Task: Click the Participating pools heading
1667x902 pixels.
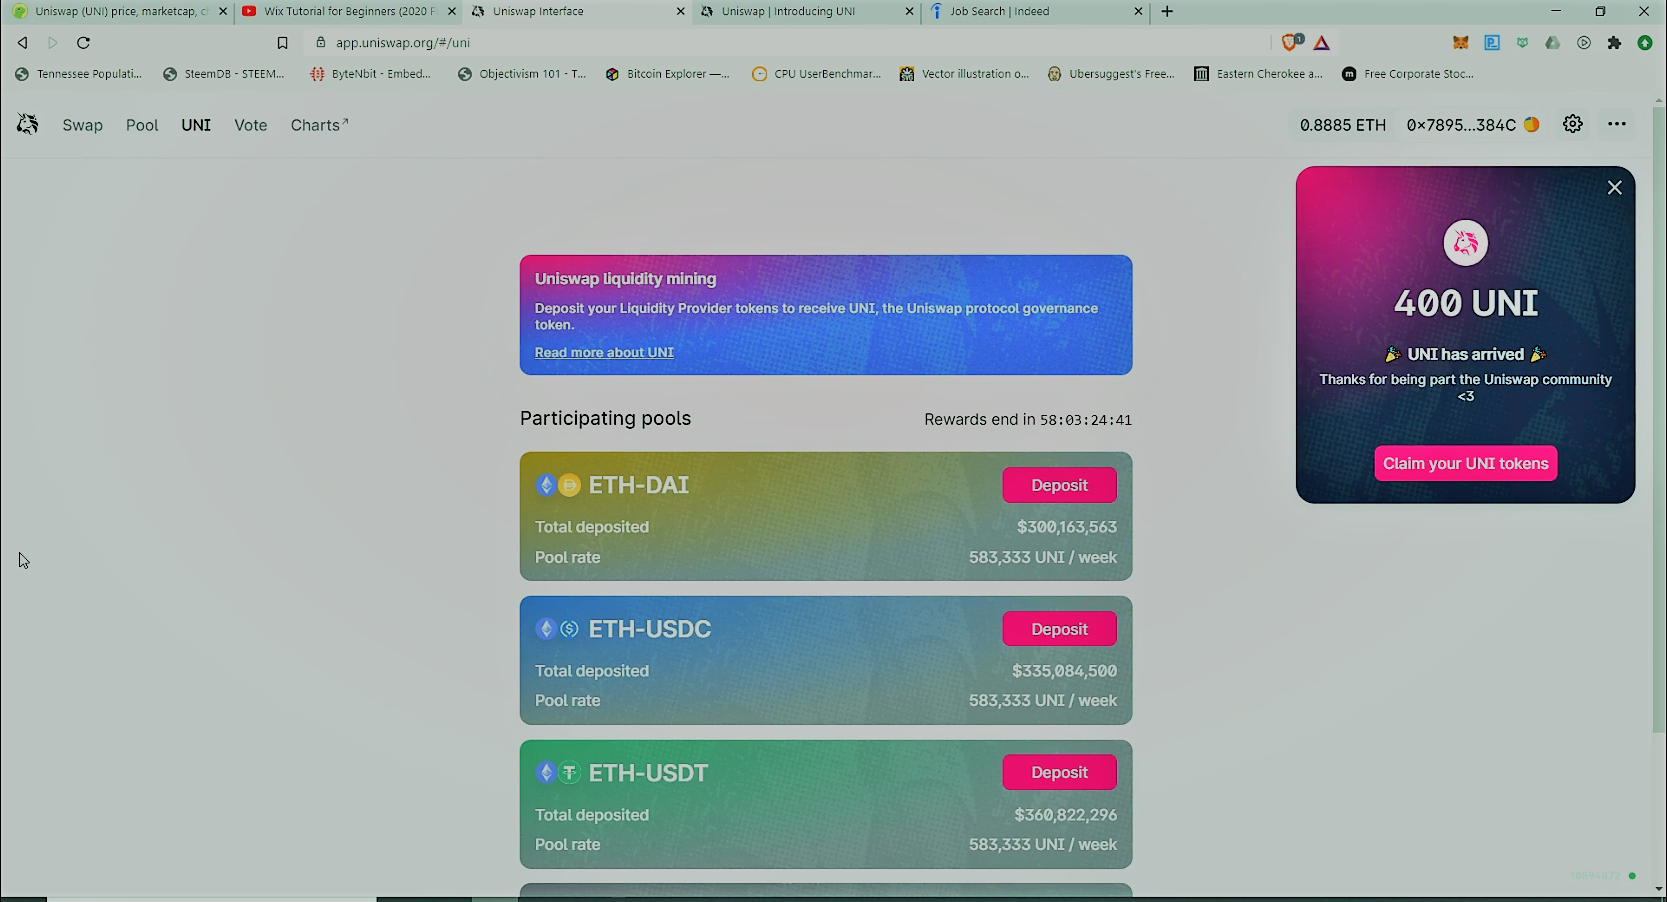Action: click(605, 418)
